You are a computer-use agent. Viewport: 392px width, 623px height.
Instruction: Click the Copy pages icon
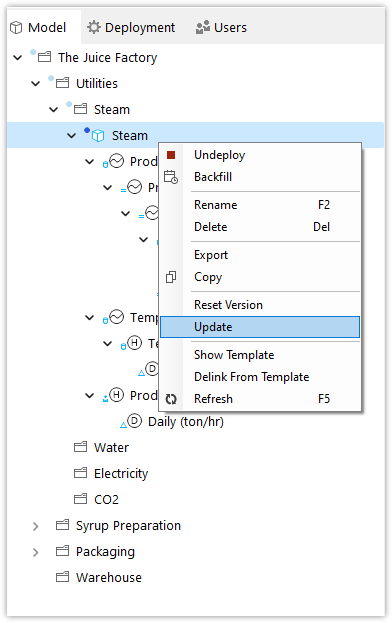pyautogui.click(x=171, y=277)
